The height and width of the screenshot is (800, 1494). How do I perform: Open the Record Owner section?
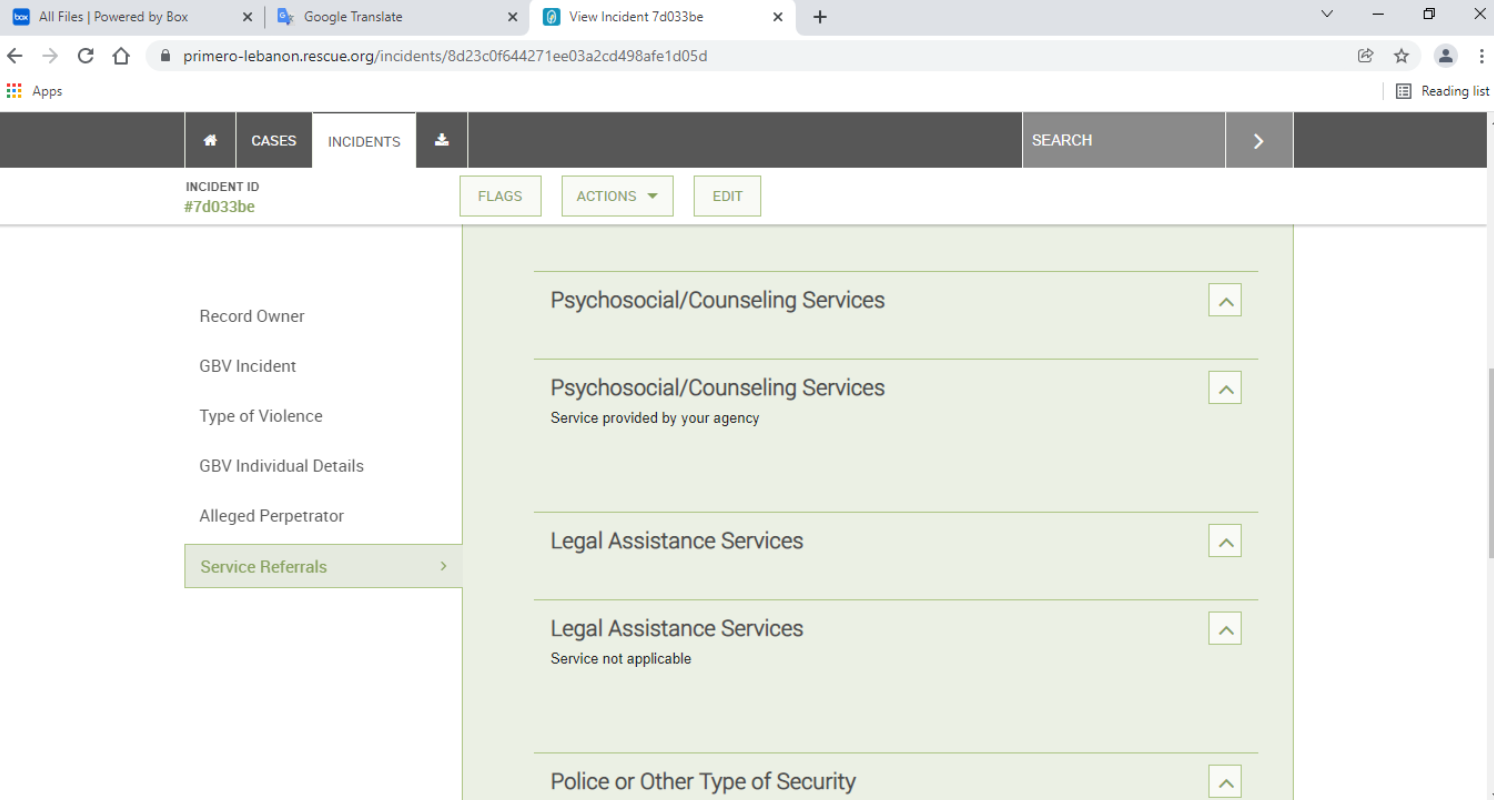(252, 316)
